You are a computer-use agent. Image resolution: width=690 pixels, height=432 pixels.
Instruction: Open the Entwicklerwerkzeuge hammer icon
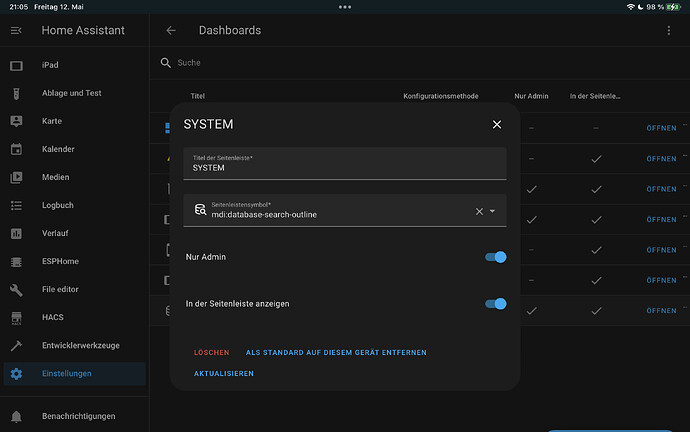[x=16, y=346]
